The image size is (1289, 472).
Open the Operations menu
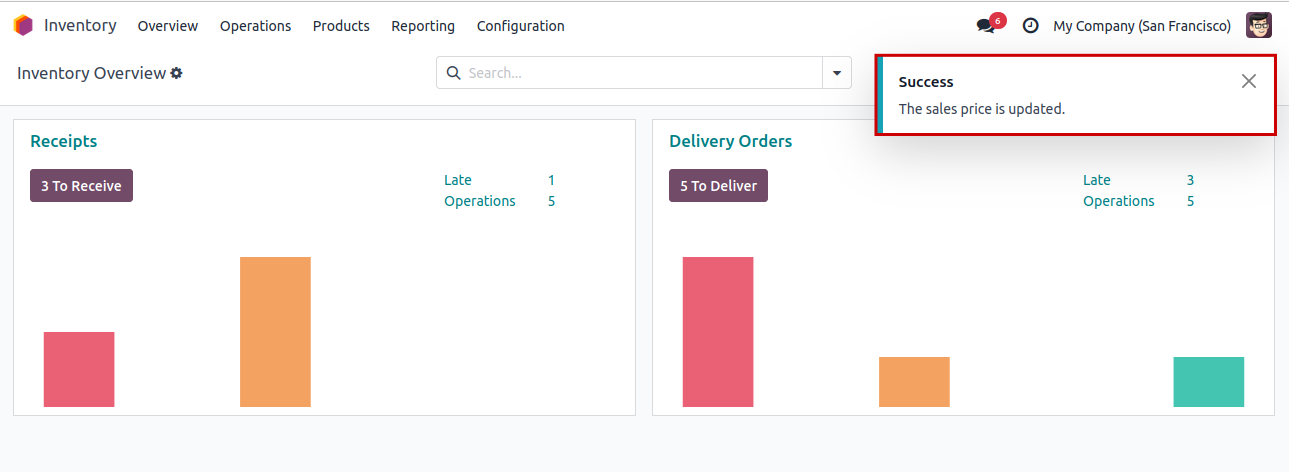255,26
